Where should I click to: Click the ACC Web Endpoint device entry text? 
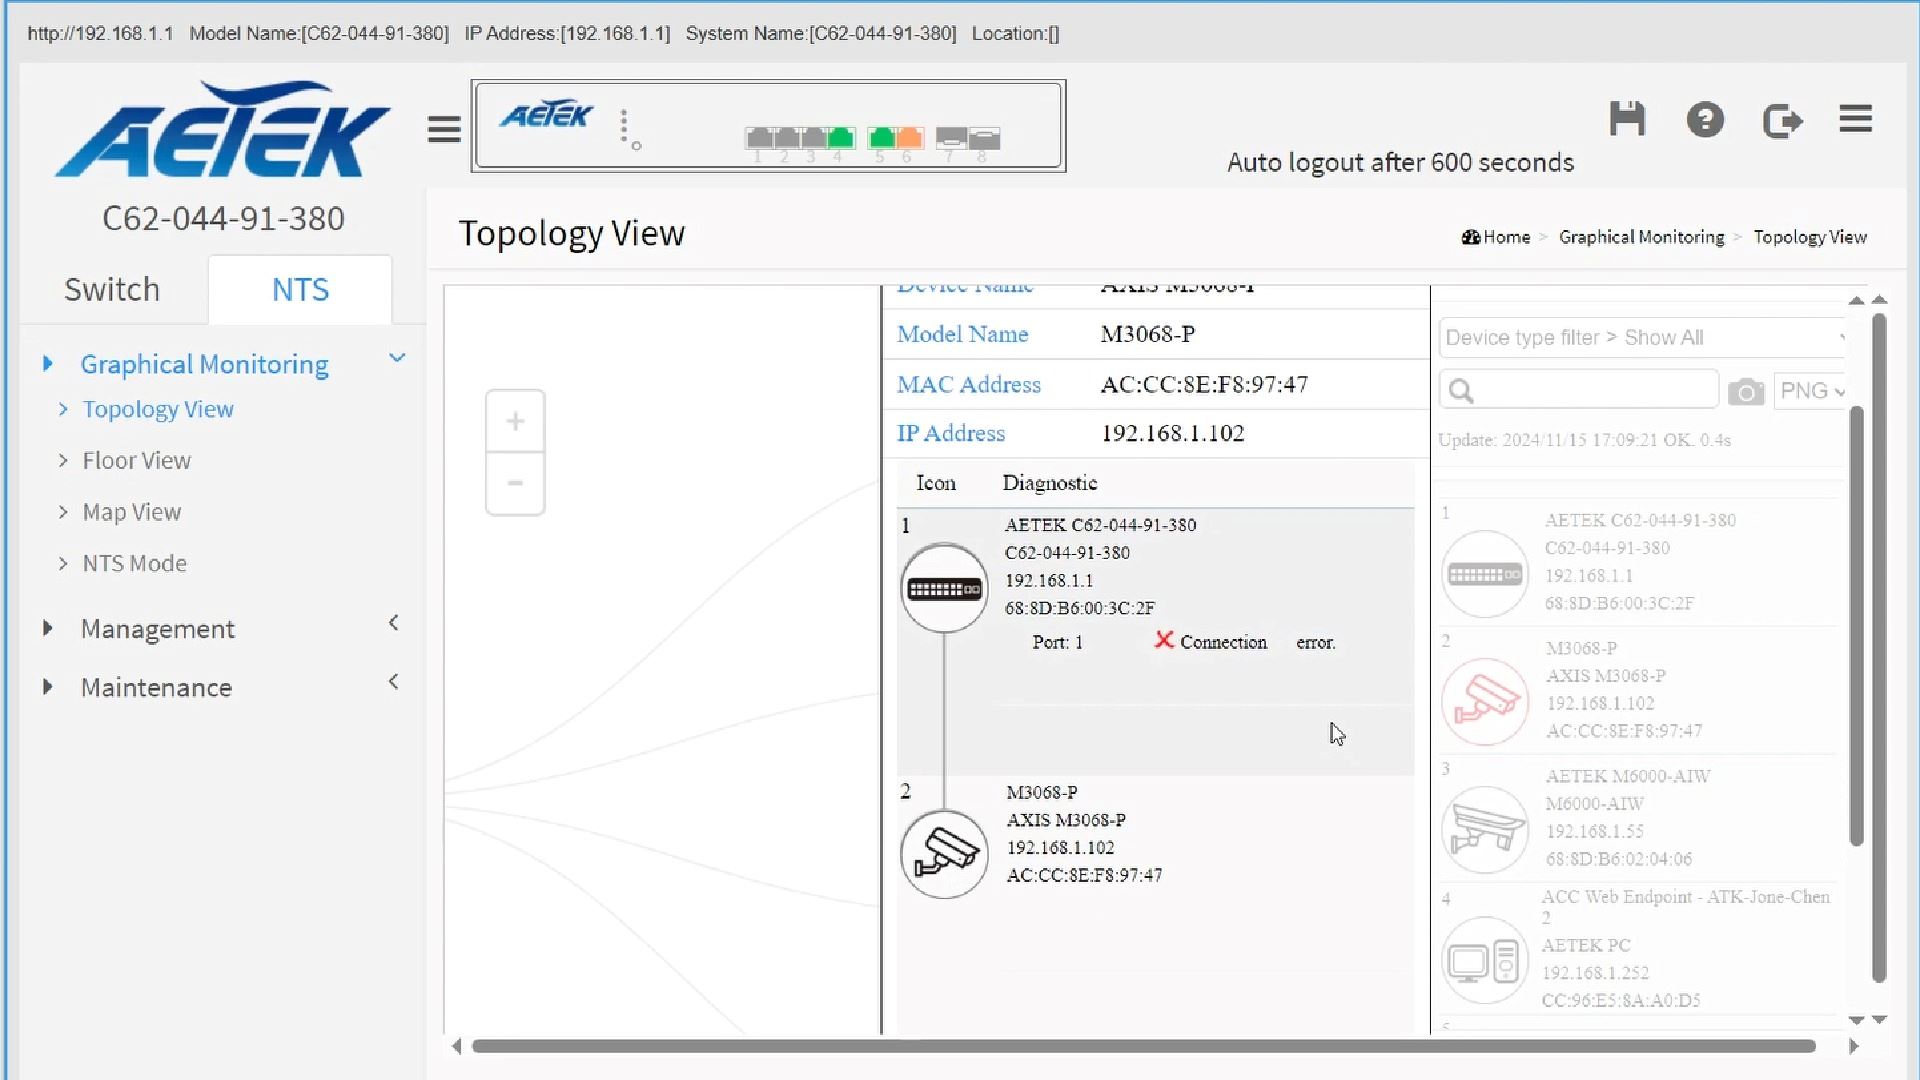pos(1686,906)
